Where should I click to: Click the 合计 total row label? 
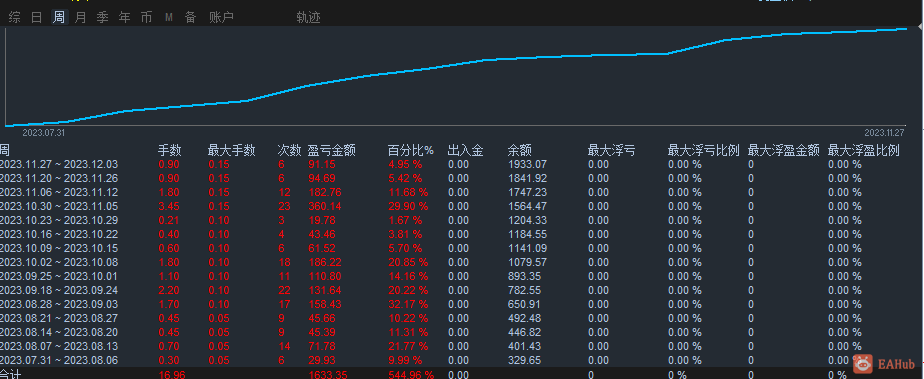click(11, 374)
